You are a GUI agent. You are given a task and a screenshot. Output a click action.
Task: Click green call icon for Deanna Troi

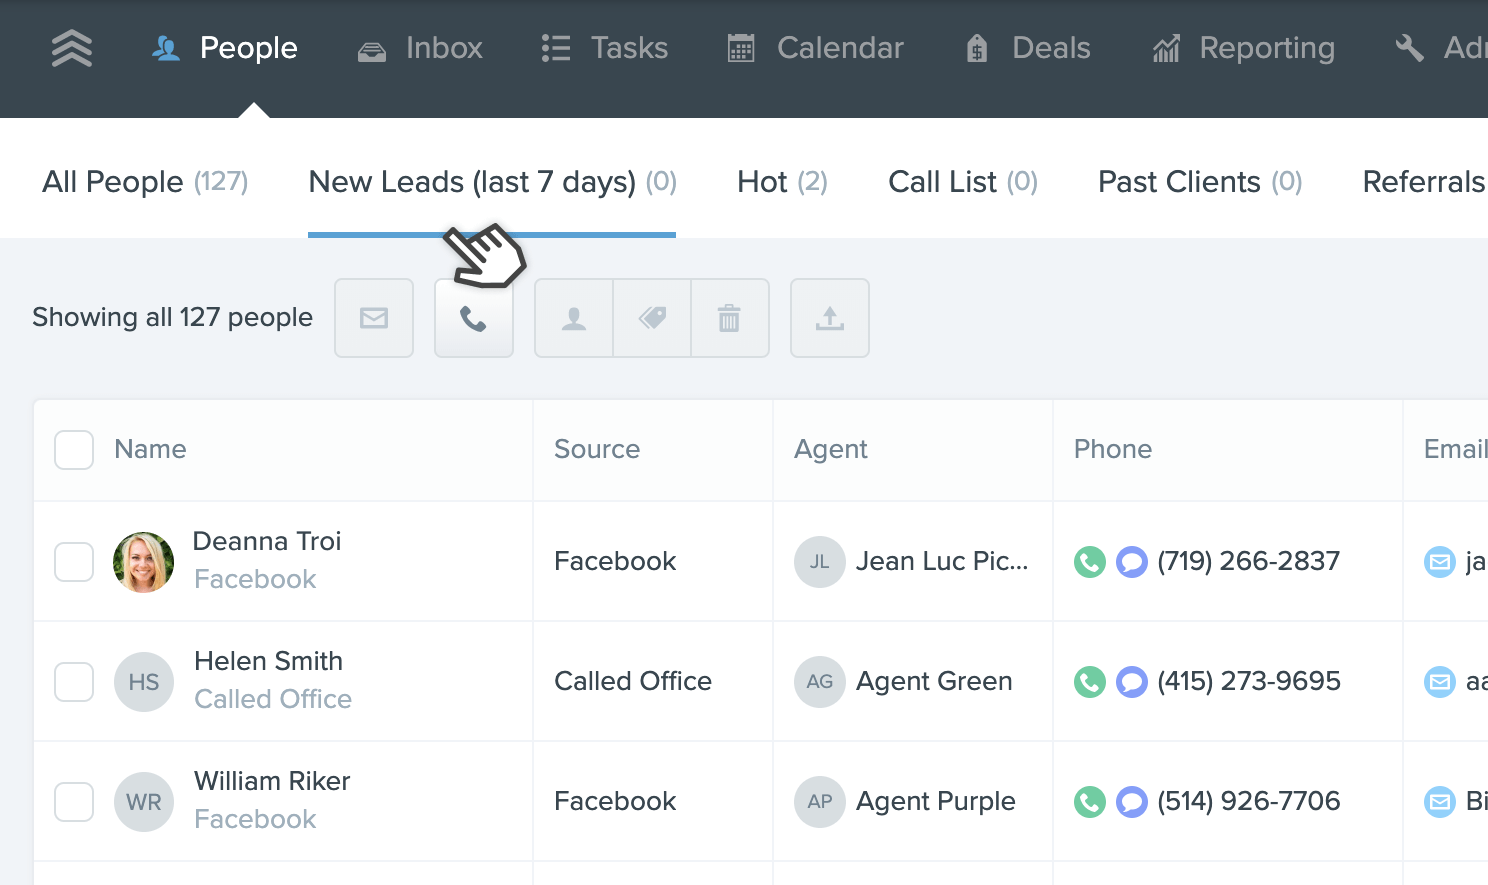(1089, 562)
